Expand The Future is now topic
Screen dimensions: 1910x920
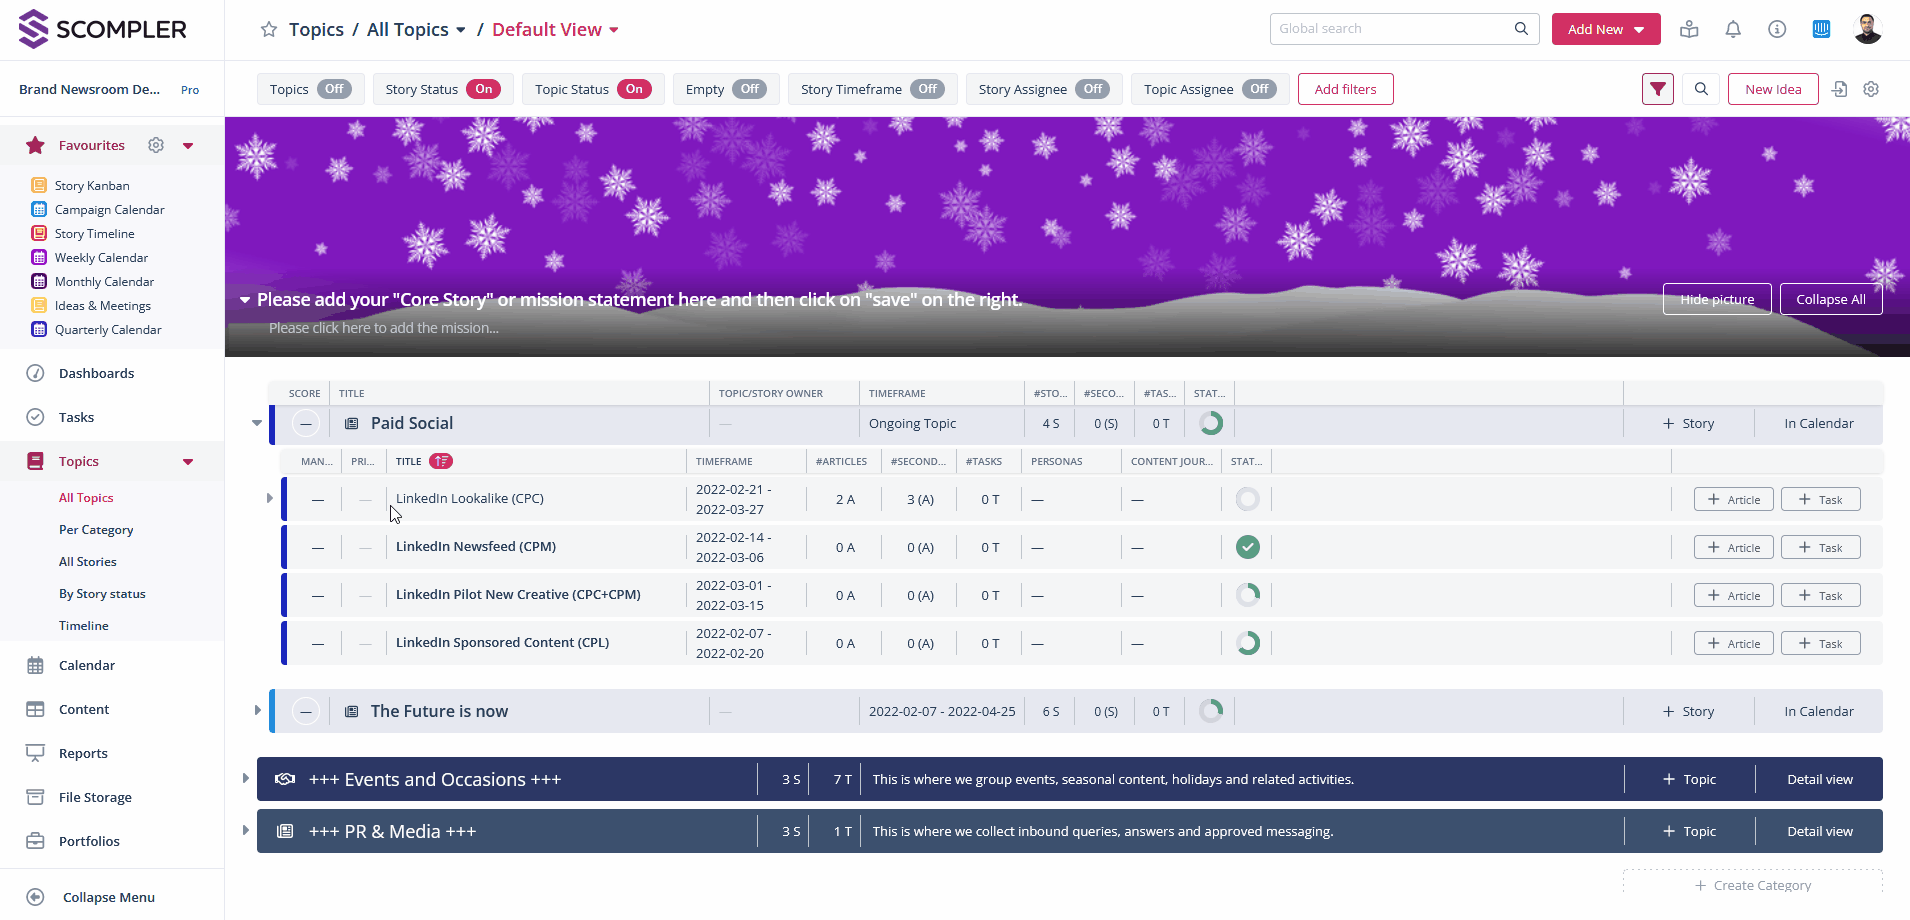(x=258, y=711)
